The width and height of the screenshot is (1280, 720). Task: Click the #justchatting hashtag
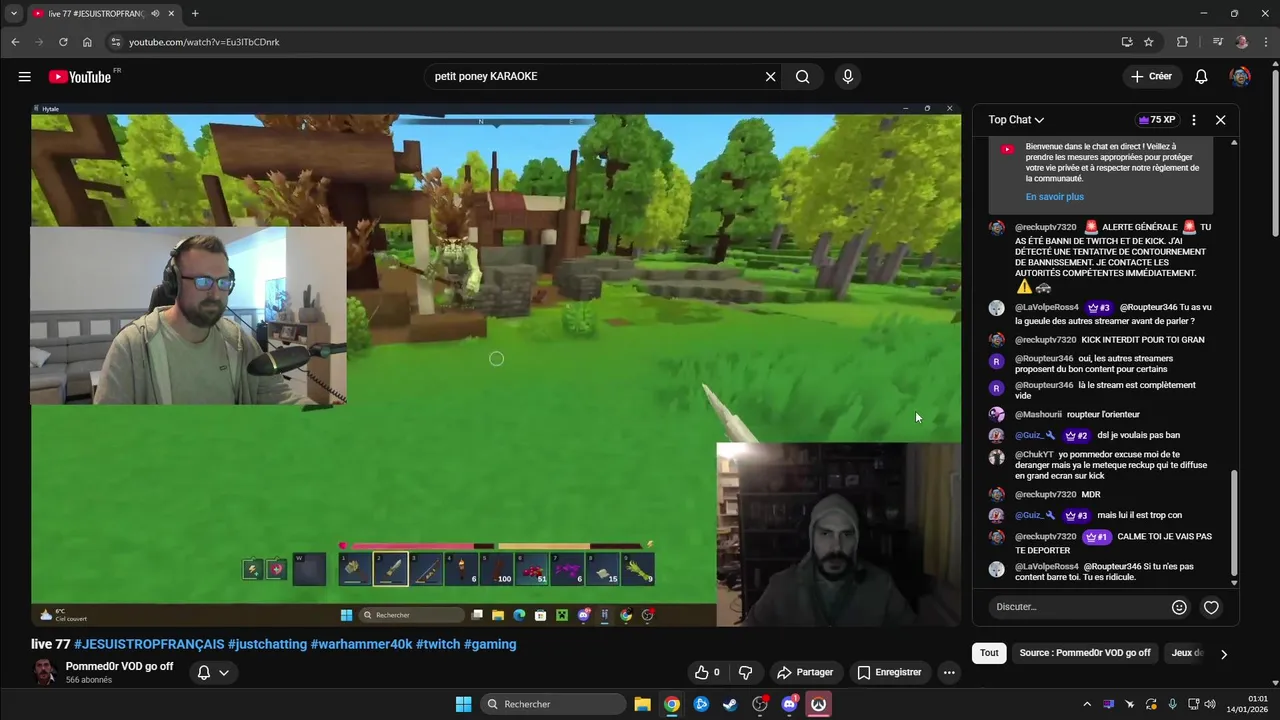click(267, 644)
